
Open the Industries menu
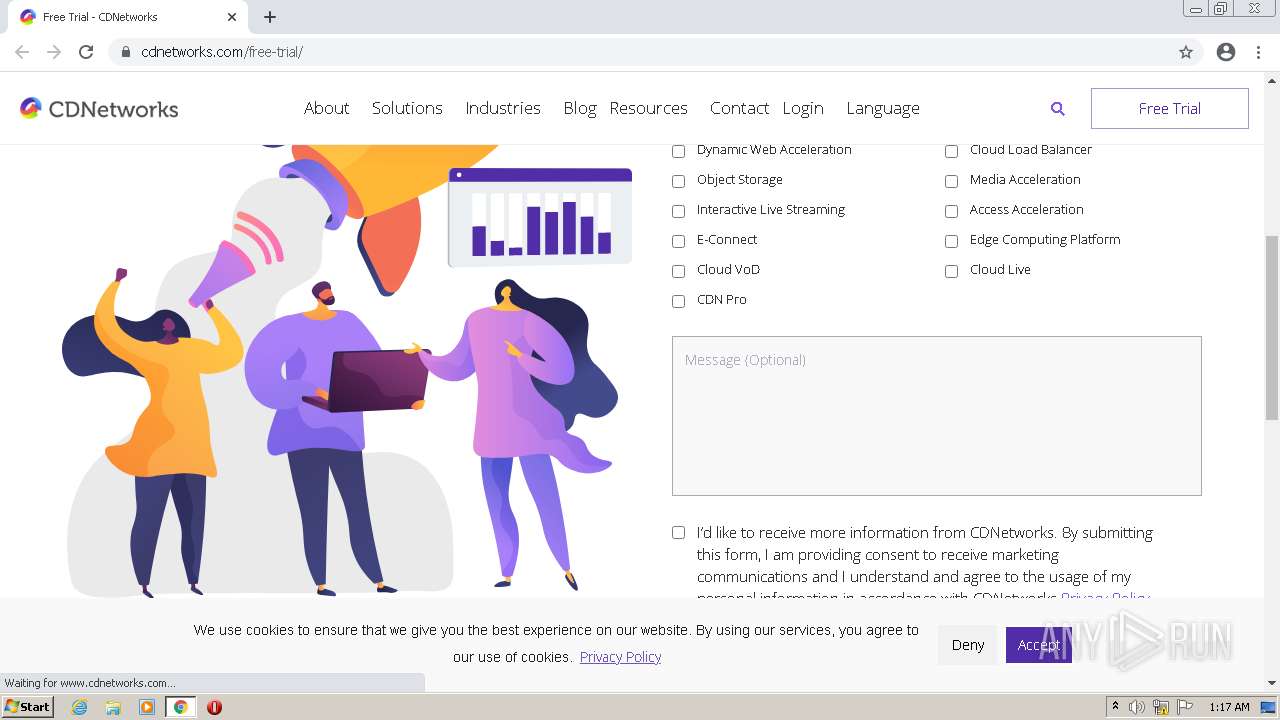click(503, 108)
